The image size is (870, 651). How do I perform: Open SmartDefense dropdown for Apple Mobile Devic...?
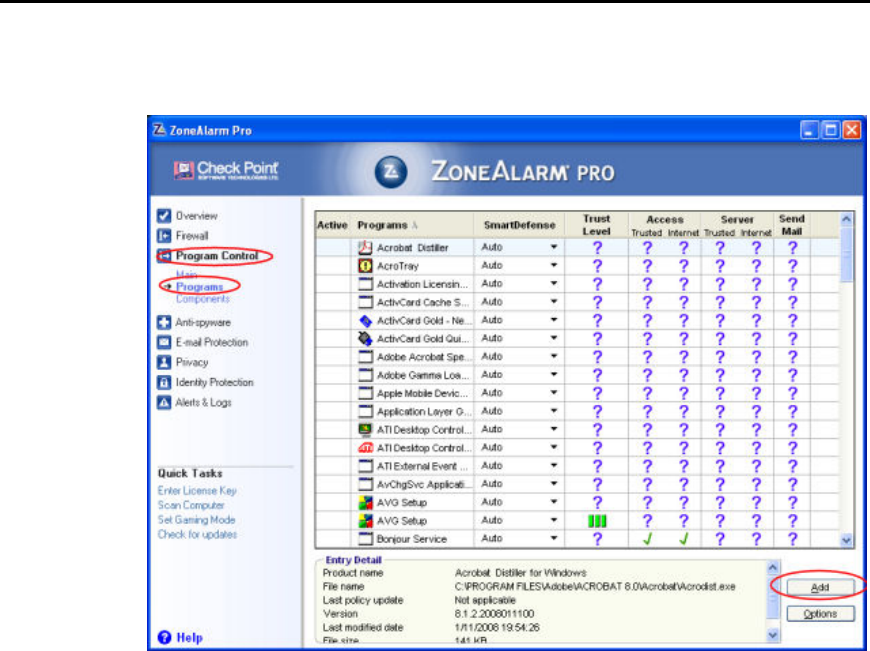(553, 393)
